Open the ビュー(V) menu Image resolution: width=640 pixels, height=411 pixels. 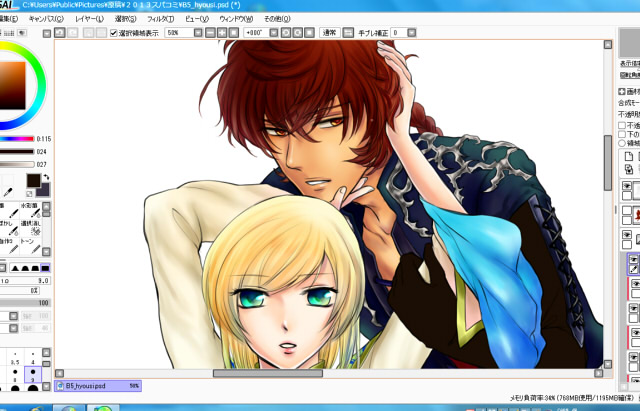click(x=197, y=19)
